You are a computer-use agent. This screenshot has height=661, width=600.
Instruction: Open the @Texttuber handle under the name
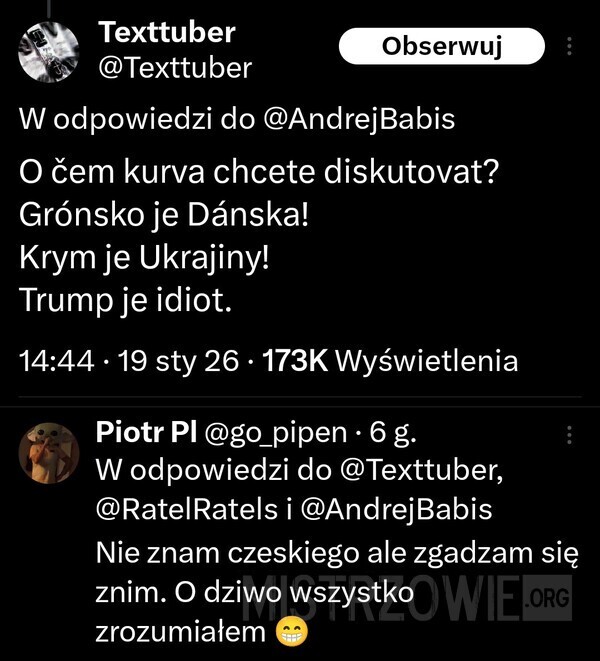coord(175,68)
